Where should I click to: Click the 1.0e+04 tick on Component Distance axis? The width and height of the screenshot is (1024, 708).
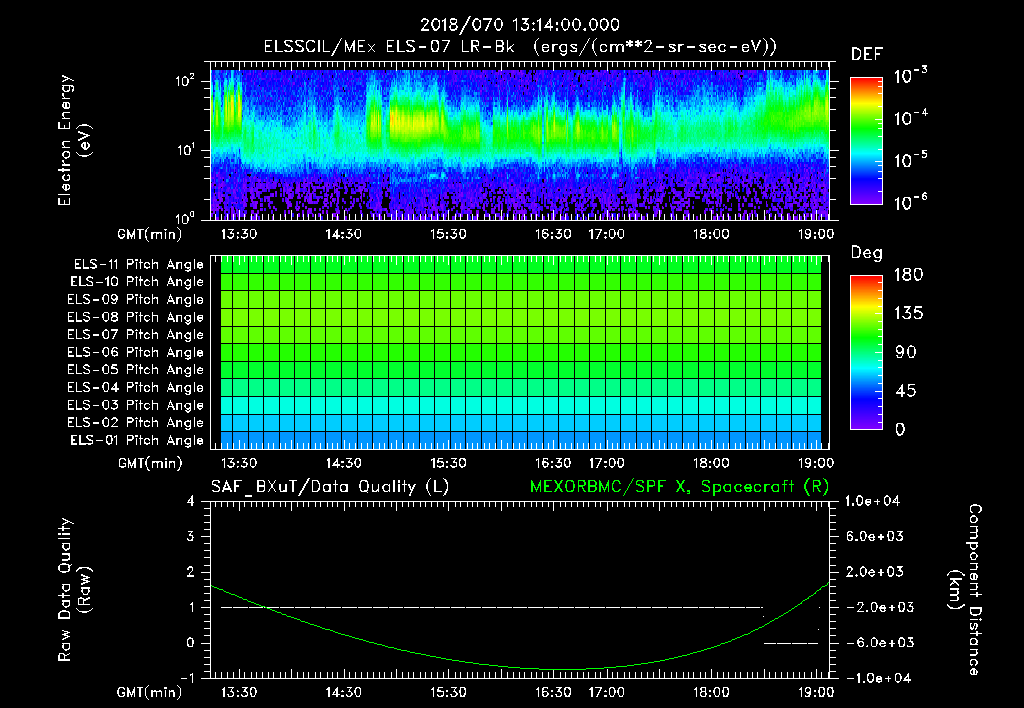pos(872,501)
